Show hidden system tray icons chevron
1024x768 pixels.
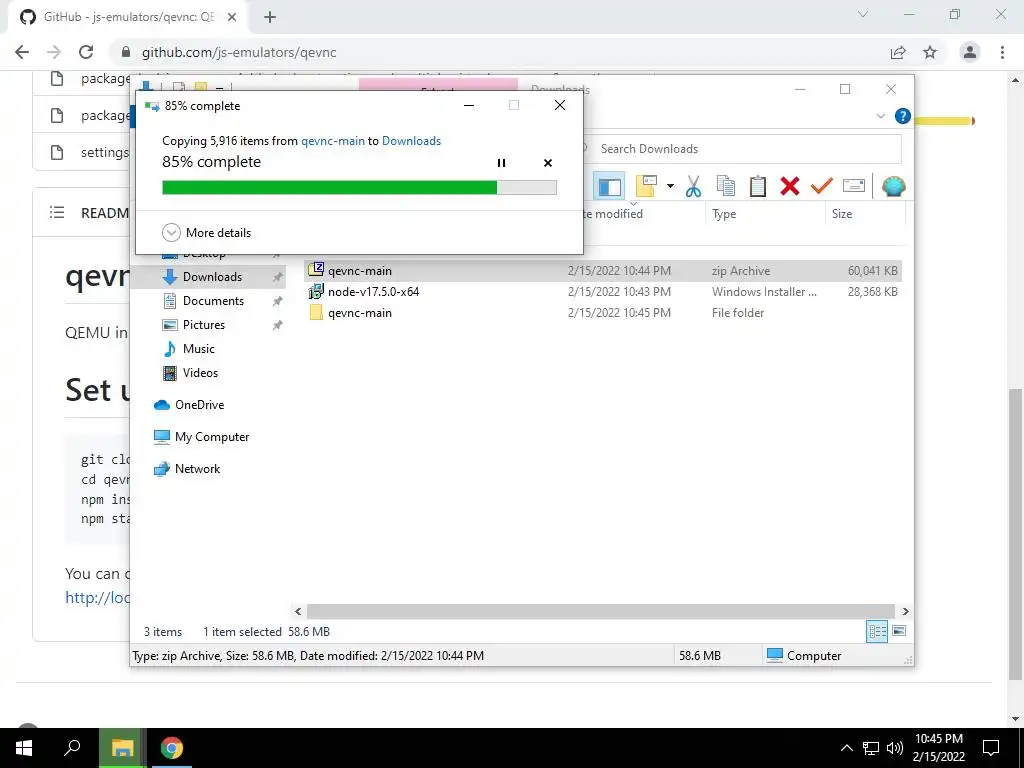[846, 748]
